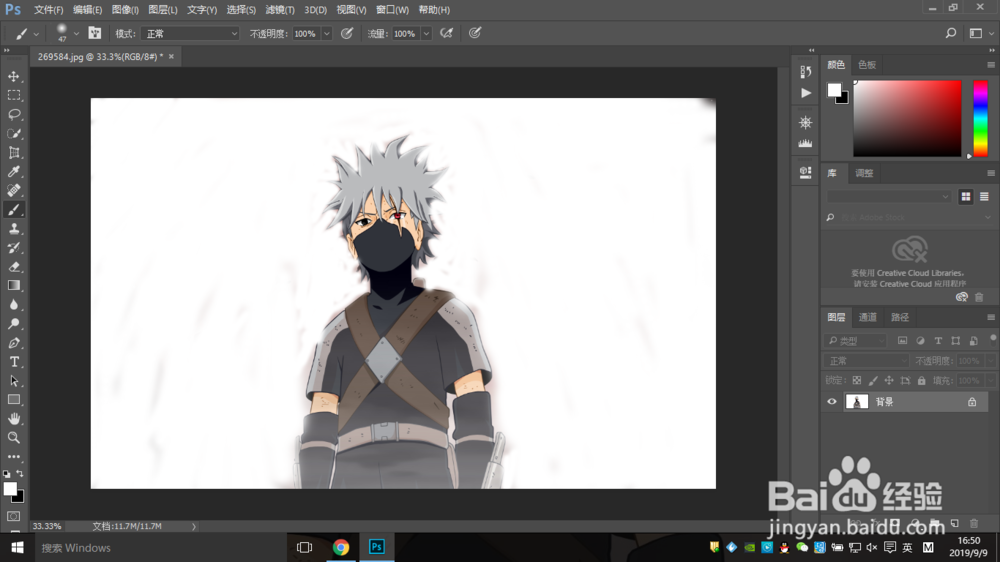
Task: Select the Gradient tool
Action: [14, 285]
